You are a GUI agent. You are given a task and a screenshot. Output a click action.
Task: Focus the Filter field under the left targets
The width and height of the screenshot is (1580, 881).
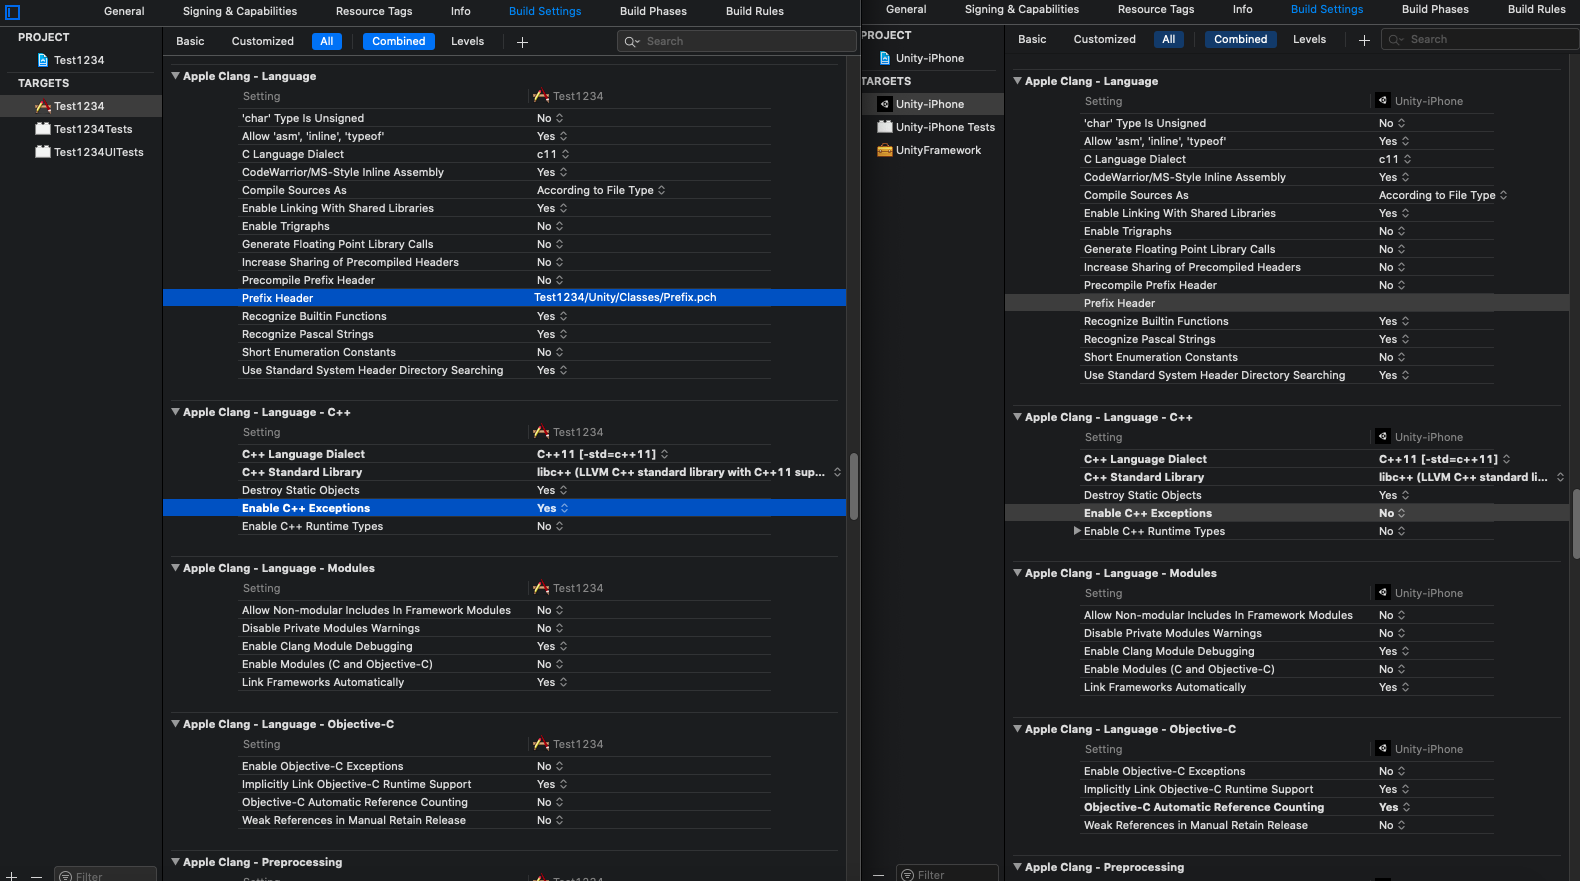pyautogui.click(x=105, y=875)
